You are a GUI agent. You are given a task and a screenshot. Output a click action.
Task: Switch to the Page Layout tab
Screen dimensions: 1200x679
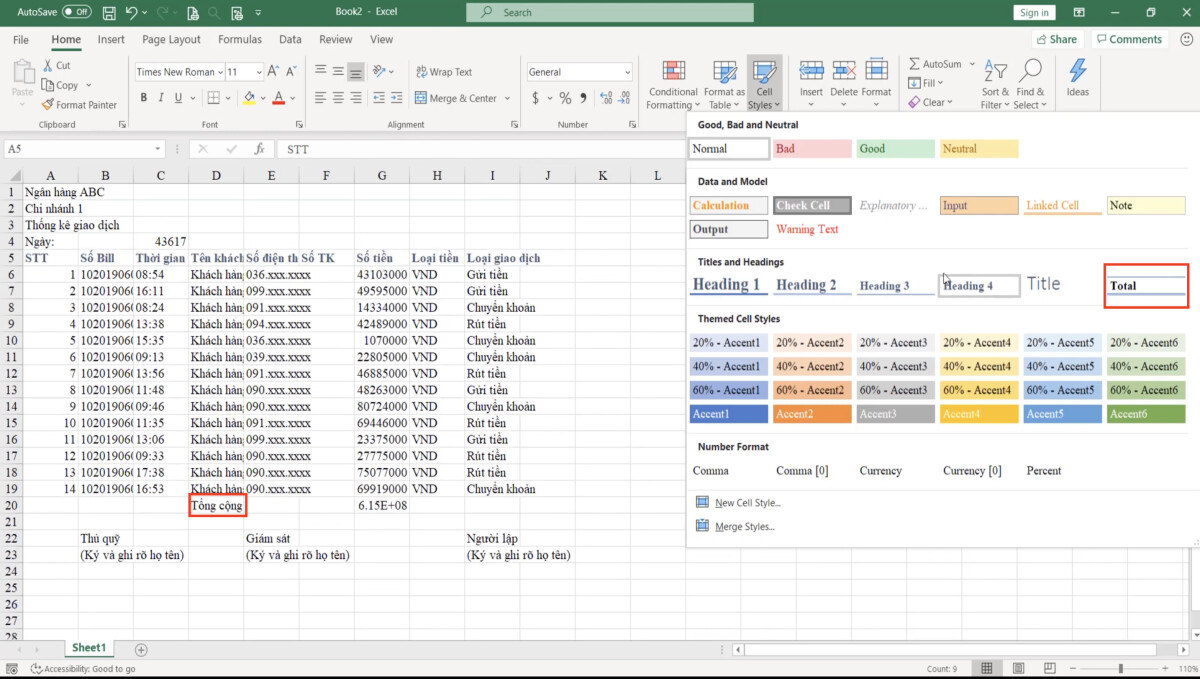(171, 40)
